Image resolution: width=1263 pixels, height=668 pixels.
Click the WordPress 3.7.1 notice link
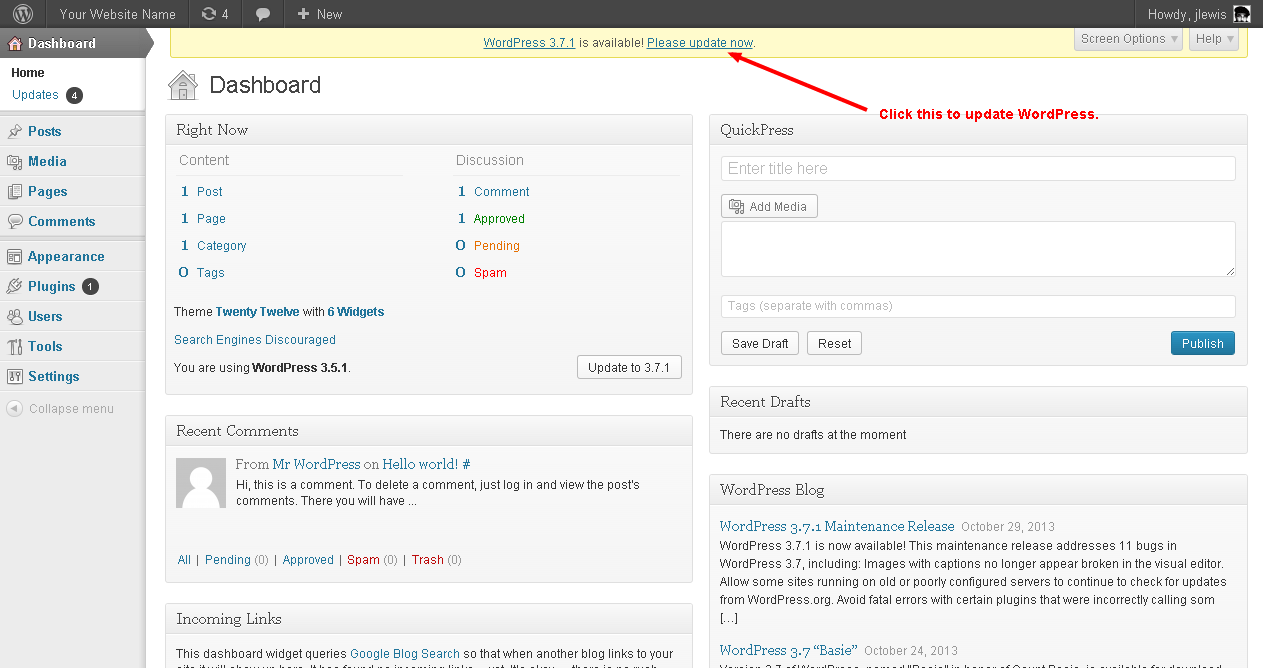(529, 43)
